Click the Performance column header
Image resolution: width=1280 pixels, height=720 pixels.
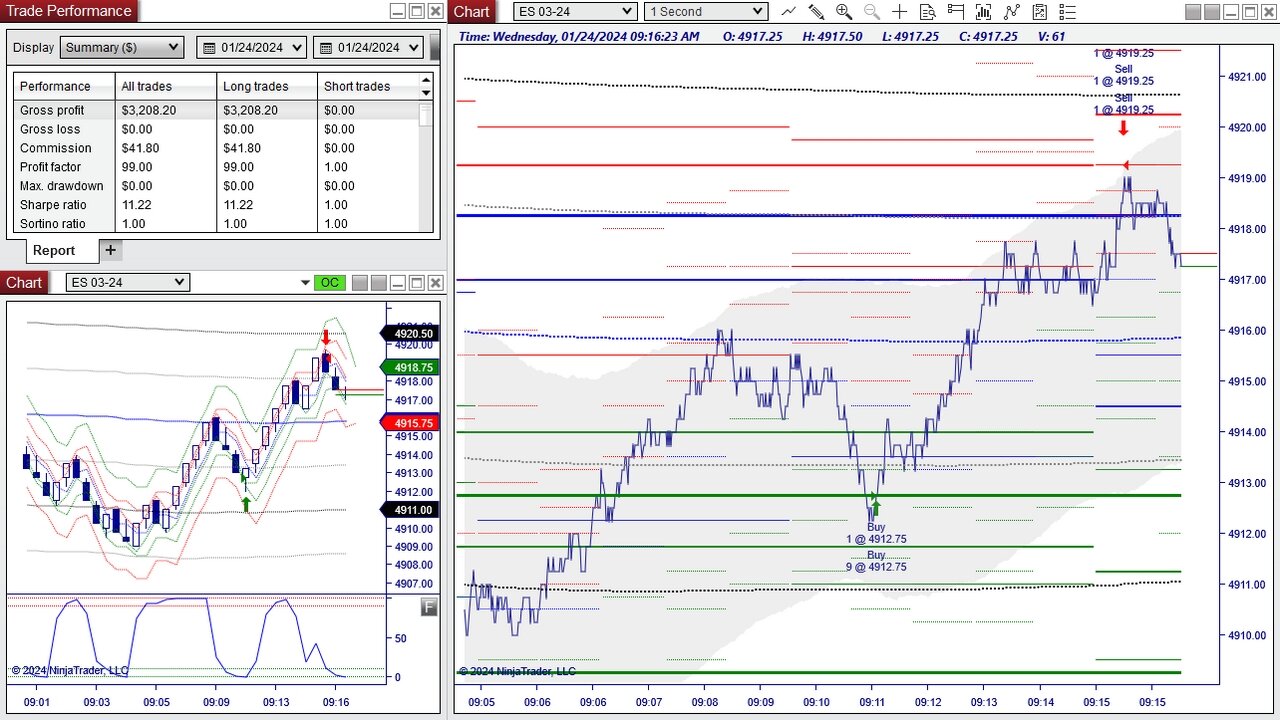click(64, 87)
